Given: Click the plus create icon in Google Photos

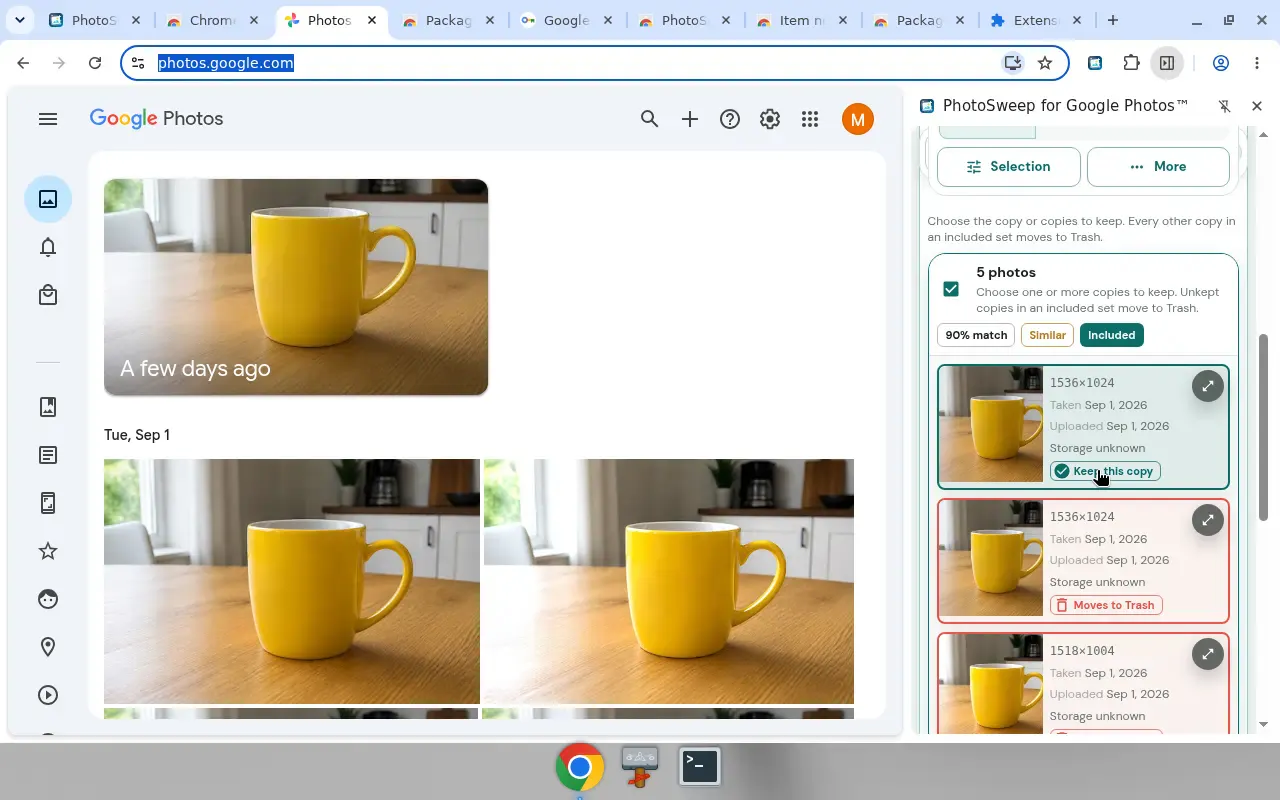Looking at the screenshot, I should 690,119.
